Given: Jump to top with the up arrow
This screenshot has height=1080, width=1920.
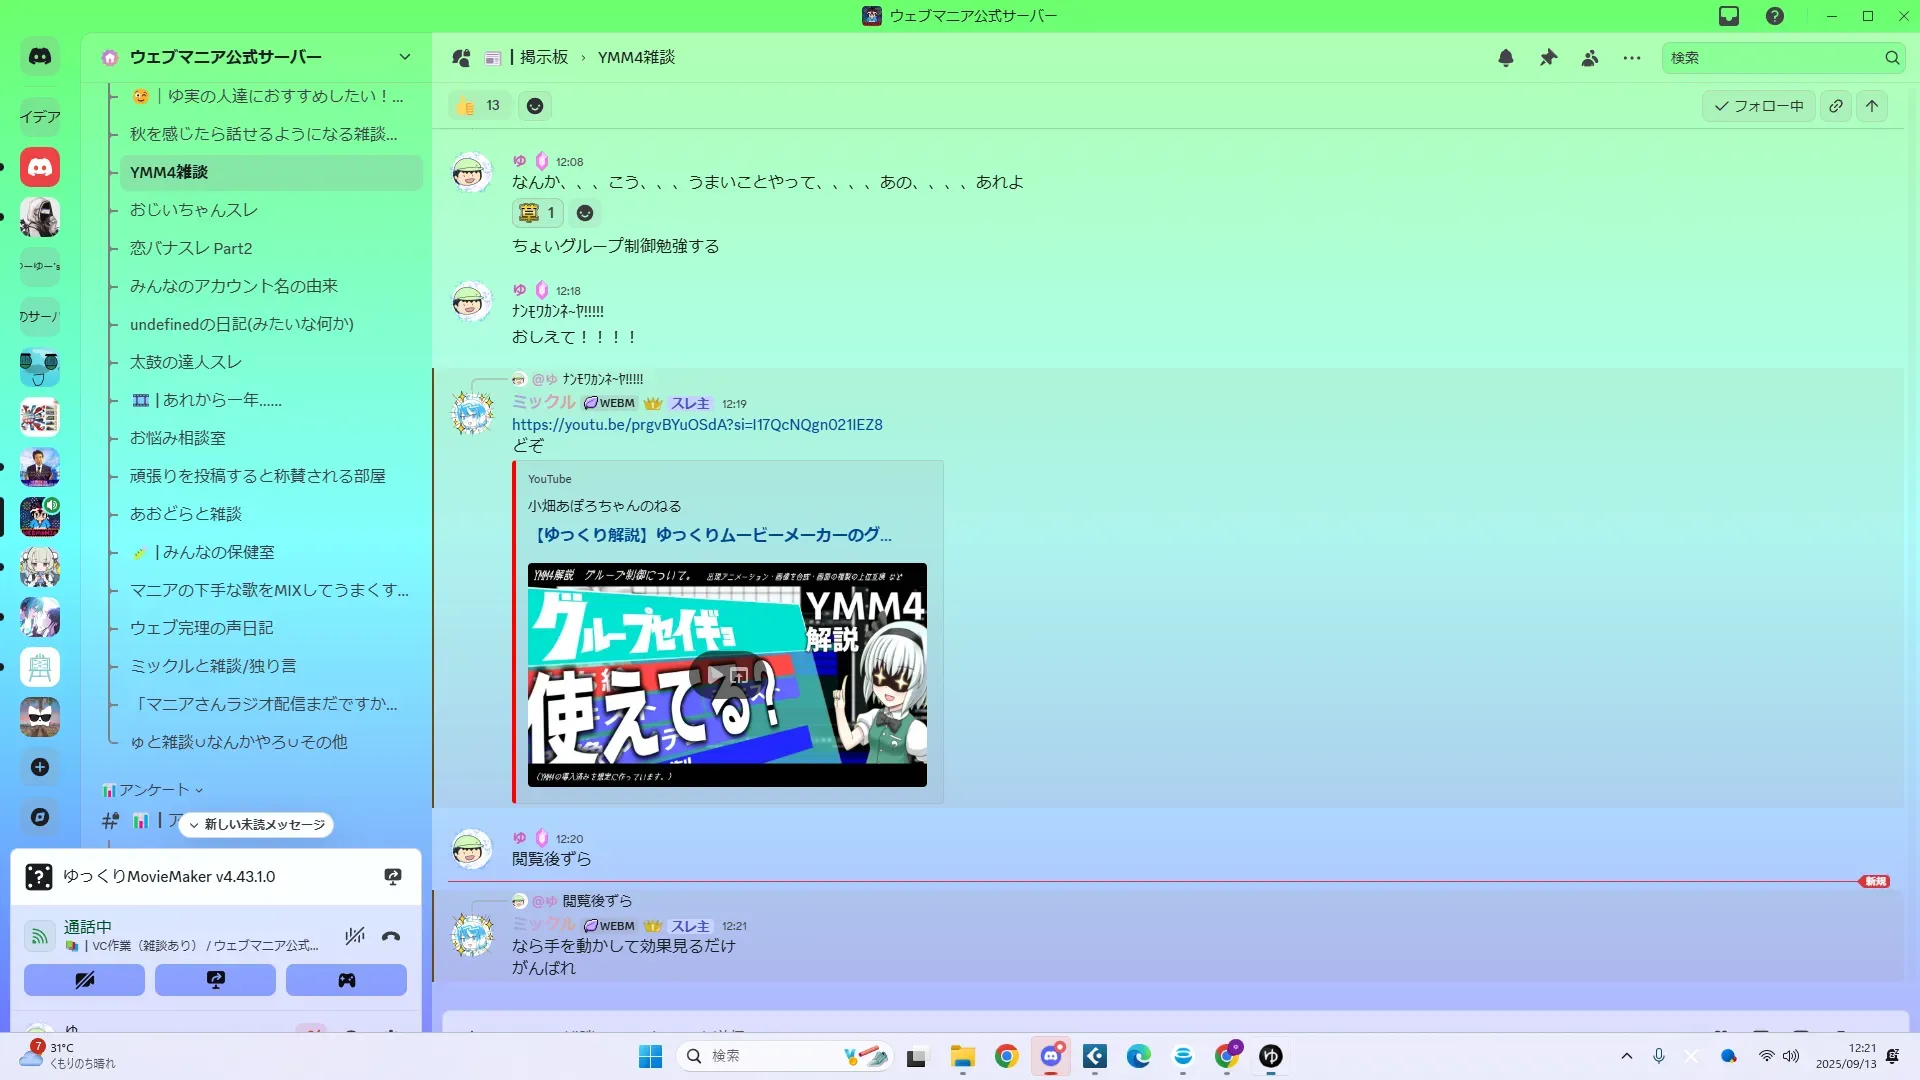Looking at the screenshot, I should click(1872, 106).
